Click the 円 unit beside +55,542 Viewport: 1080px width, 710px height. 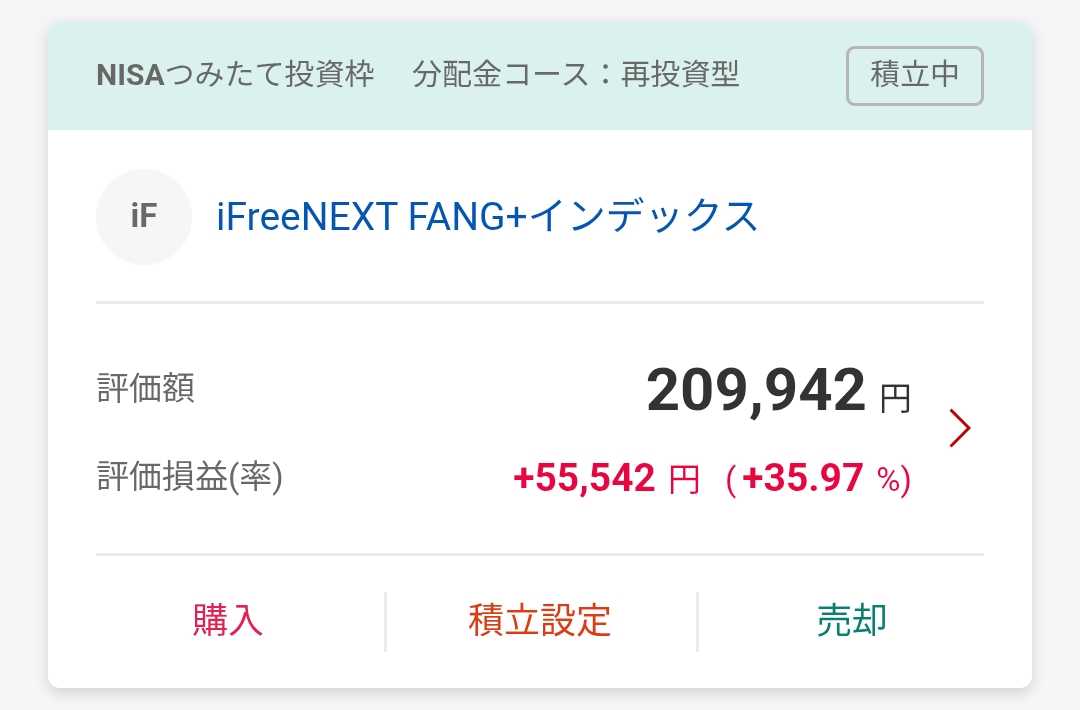click(684, 481)
